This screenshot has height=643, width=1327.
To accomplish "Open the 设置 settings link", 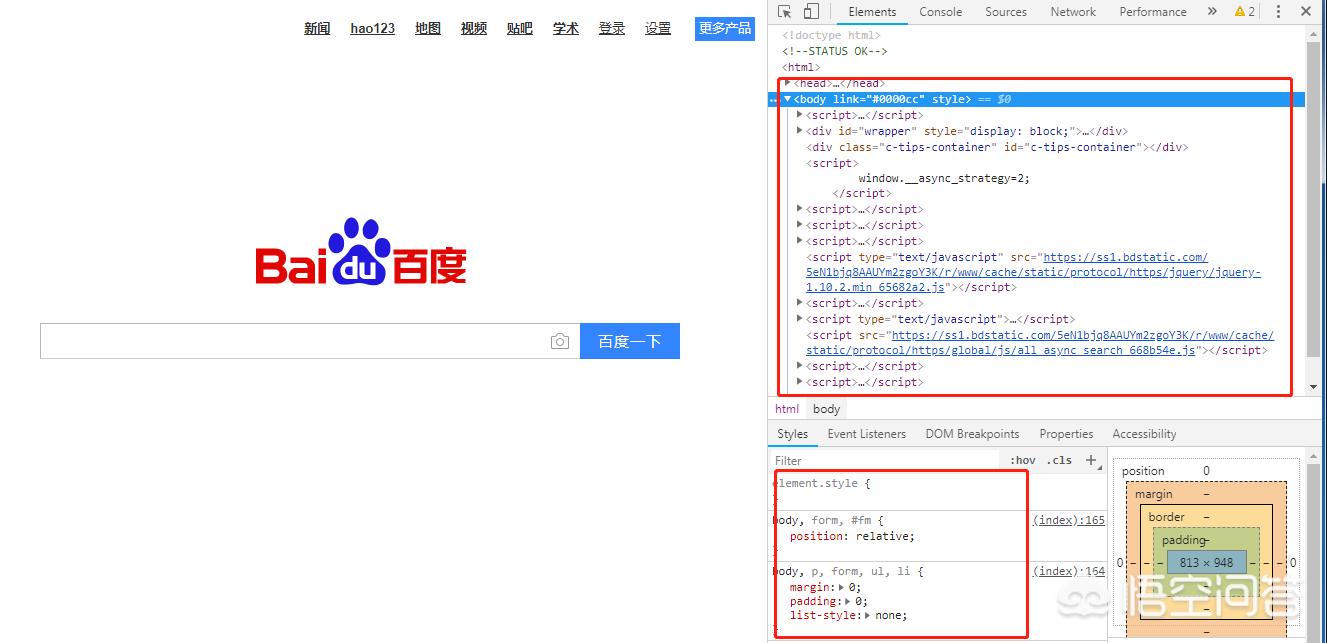I will [658, 28].
